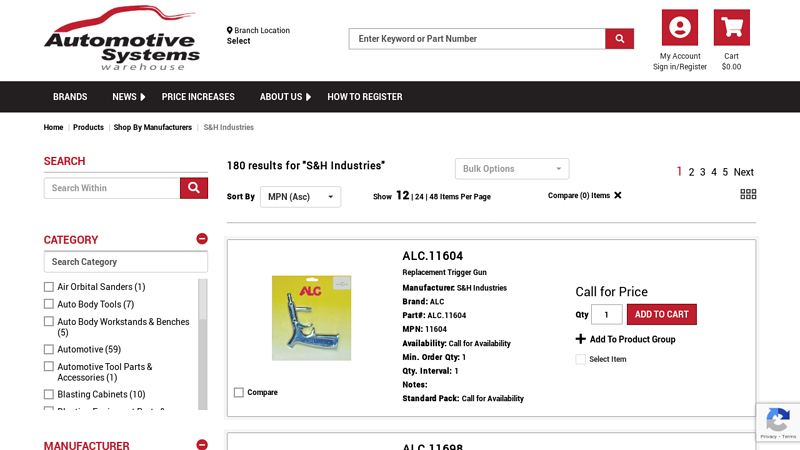
Task: Check the Blasting Cabinets category
Action: click(x=48, y=394)
